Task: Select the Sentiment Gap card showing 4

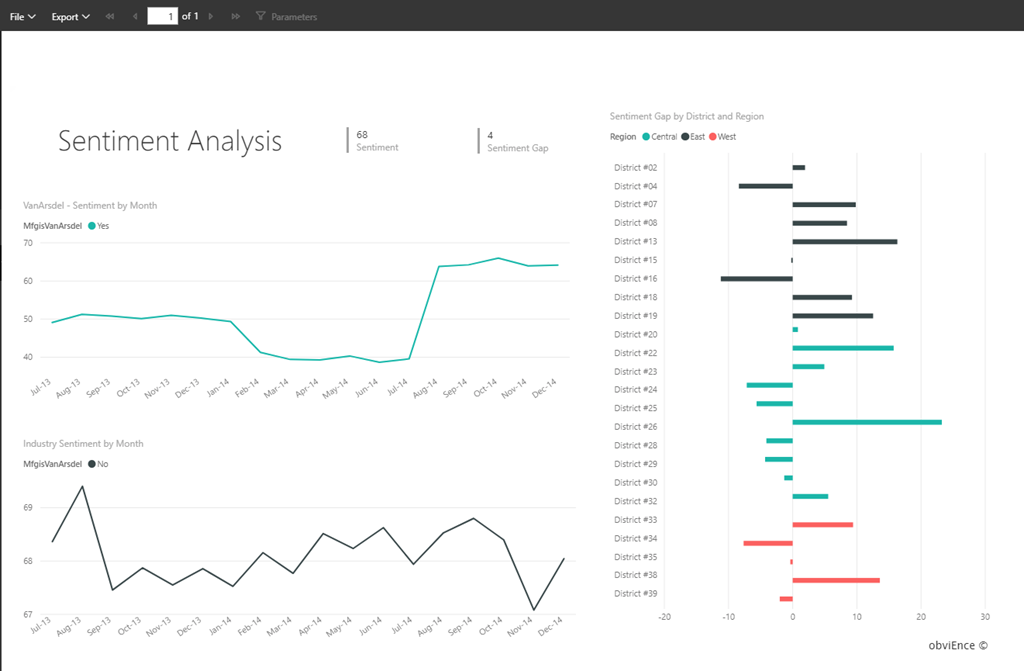Action: [x=517, y=140]
